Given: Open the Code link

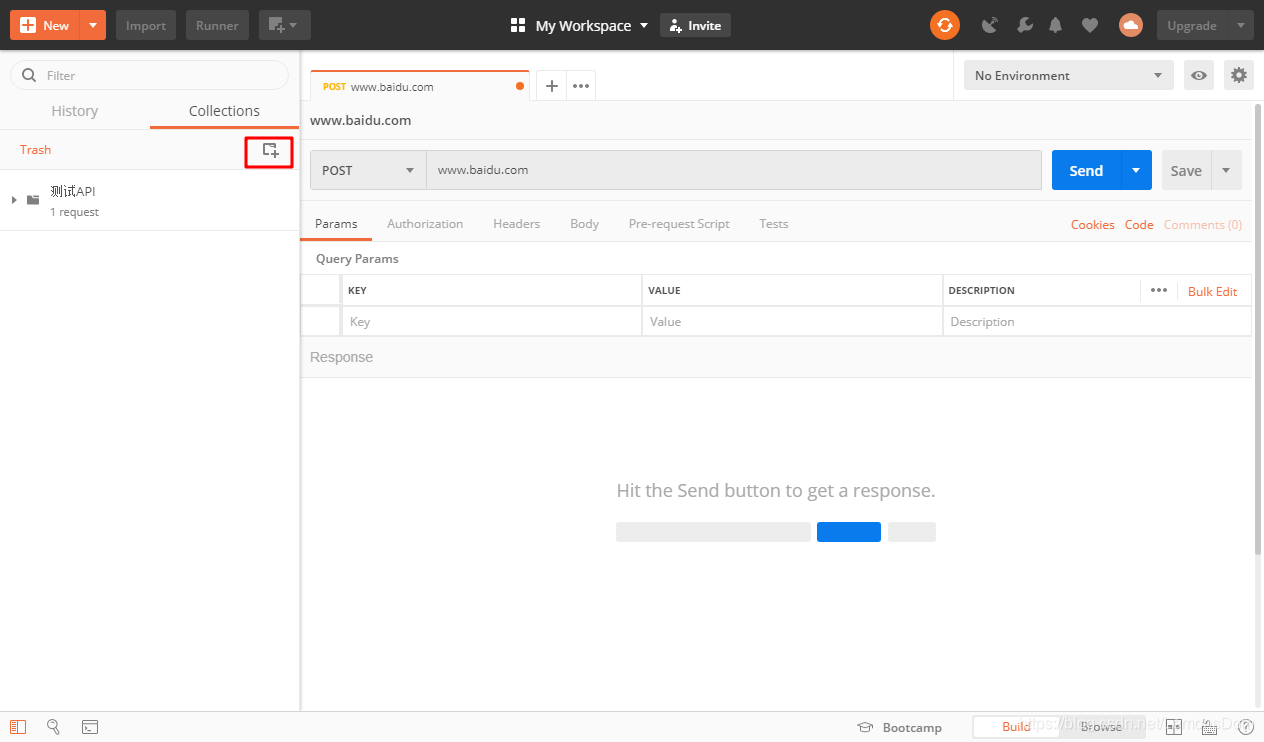Looking at the screenshot, I should tap(1139, 225).
